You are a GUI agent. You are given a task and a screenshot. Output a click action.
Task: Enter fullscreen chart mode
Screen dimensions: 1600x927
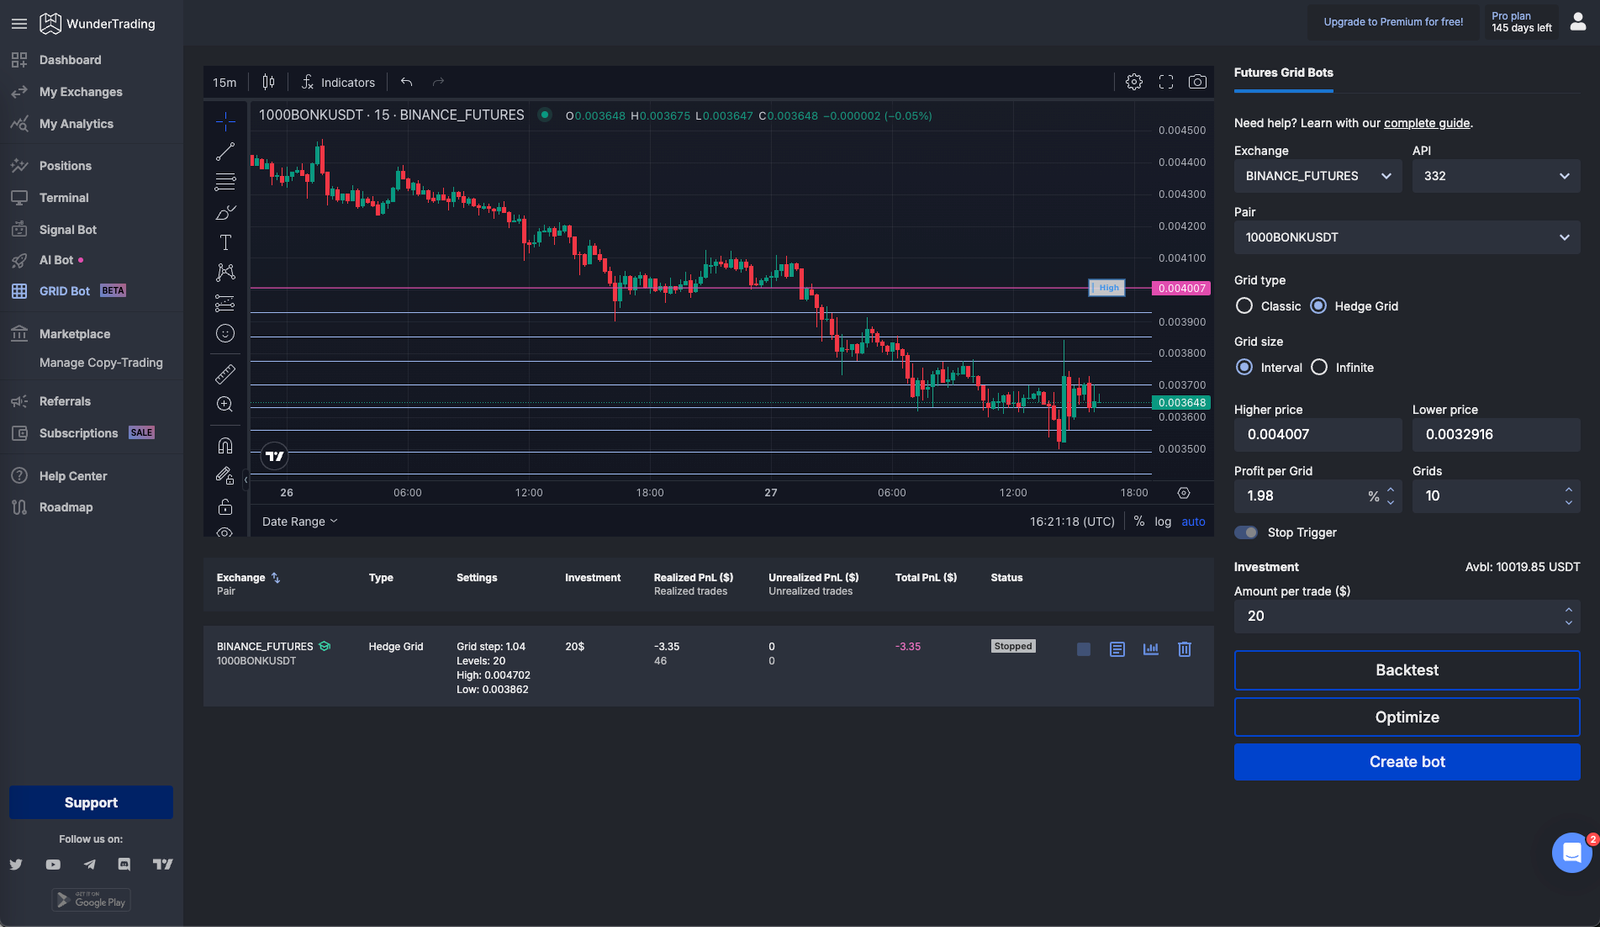coord(1166,82)
